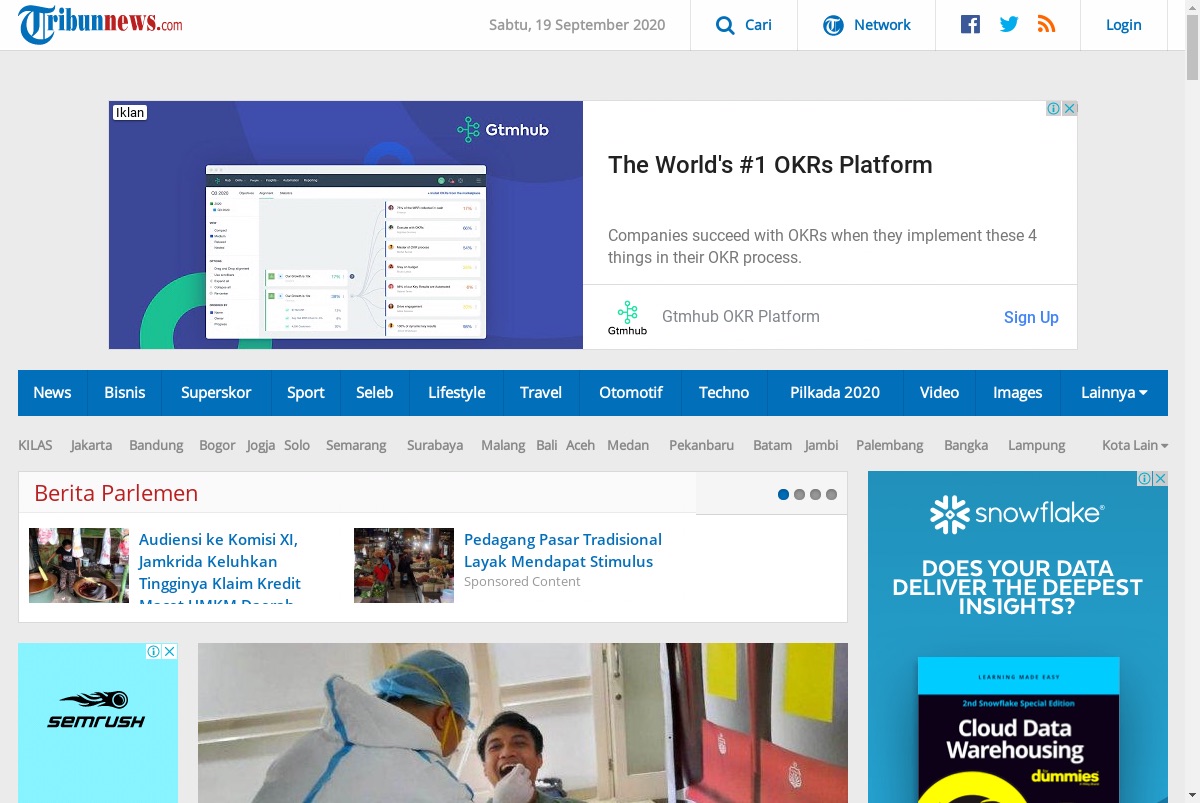Open the Pilkada 2020 section
Viewport: 1200px width, 803px height.
pos(835,393)
